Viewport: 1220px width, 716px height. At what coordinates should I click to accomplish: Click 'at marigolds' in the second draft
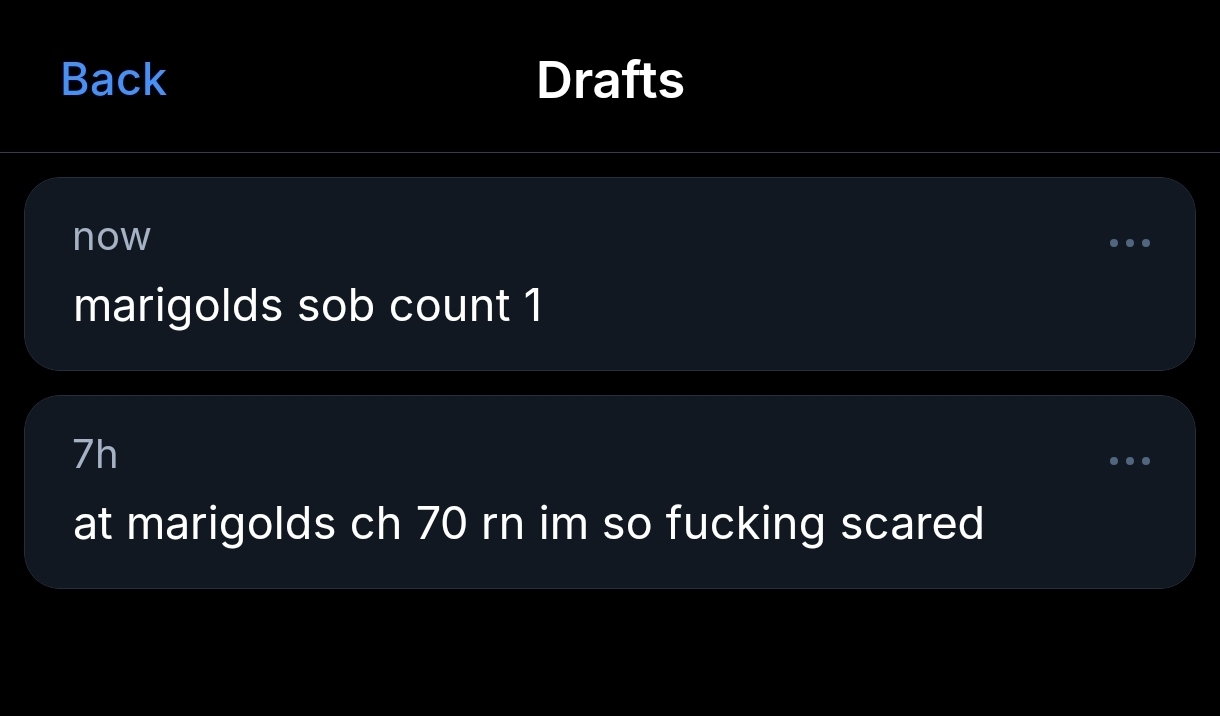pyautogui.click(x=204, y=524)
